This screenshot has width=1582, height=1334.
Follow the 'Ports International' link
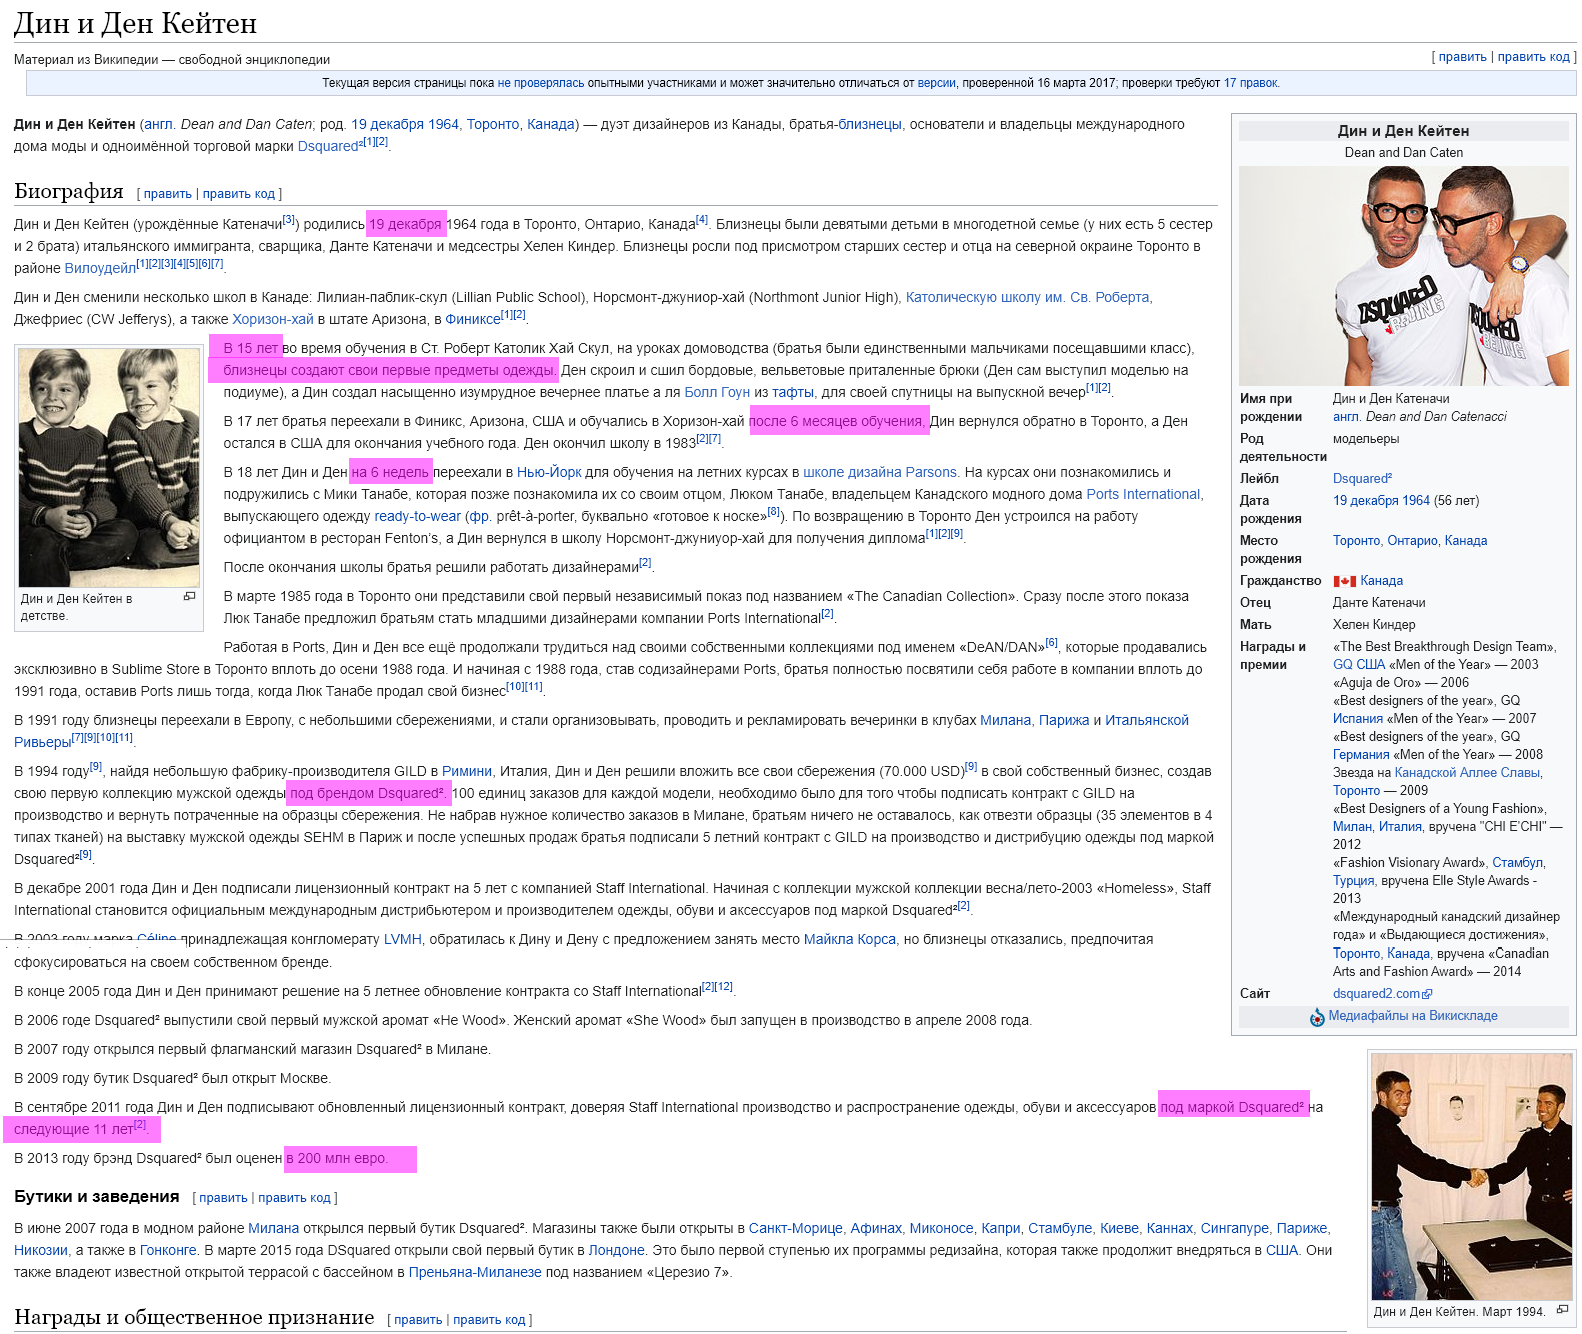tap(1143, 495)
